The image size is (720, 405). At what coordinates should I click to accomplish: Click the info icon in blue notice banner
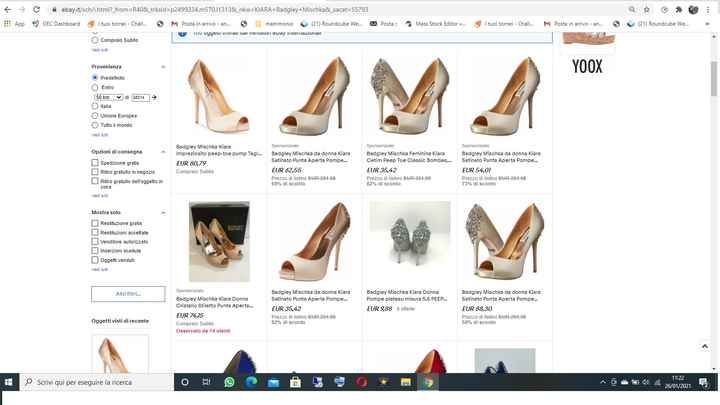182,34
